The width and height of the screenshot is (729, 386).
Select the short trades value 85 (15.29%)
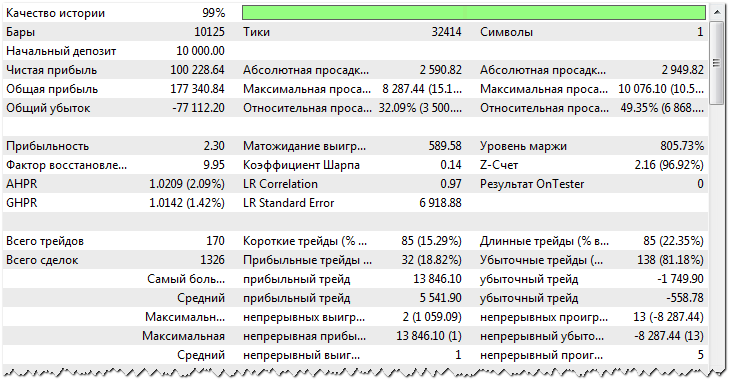[x=431, y=241]
